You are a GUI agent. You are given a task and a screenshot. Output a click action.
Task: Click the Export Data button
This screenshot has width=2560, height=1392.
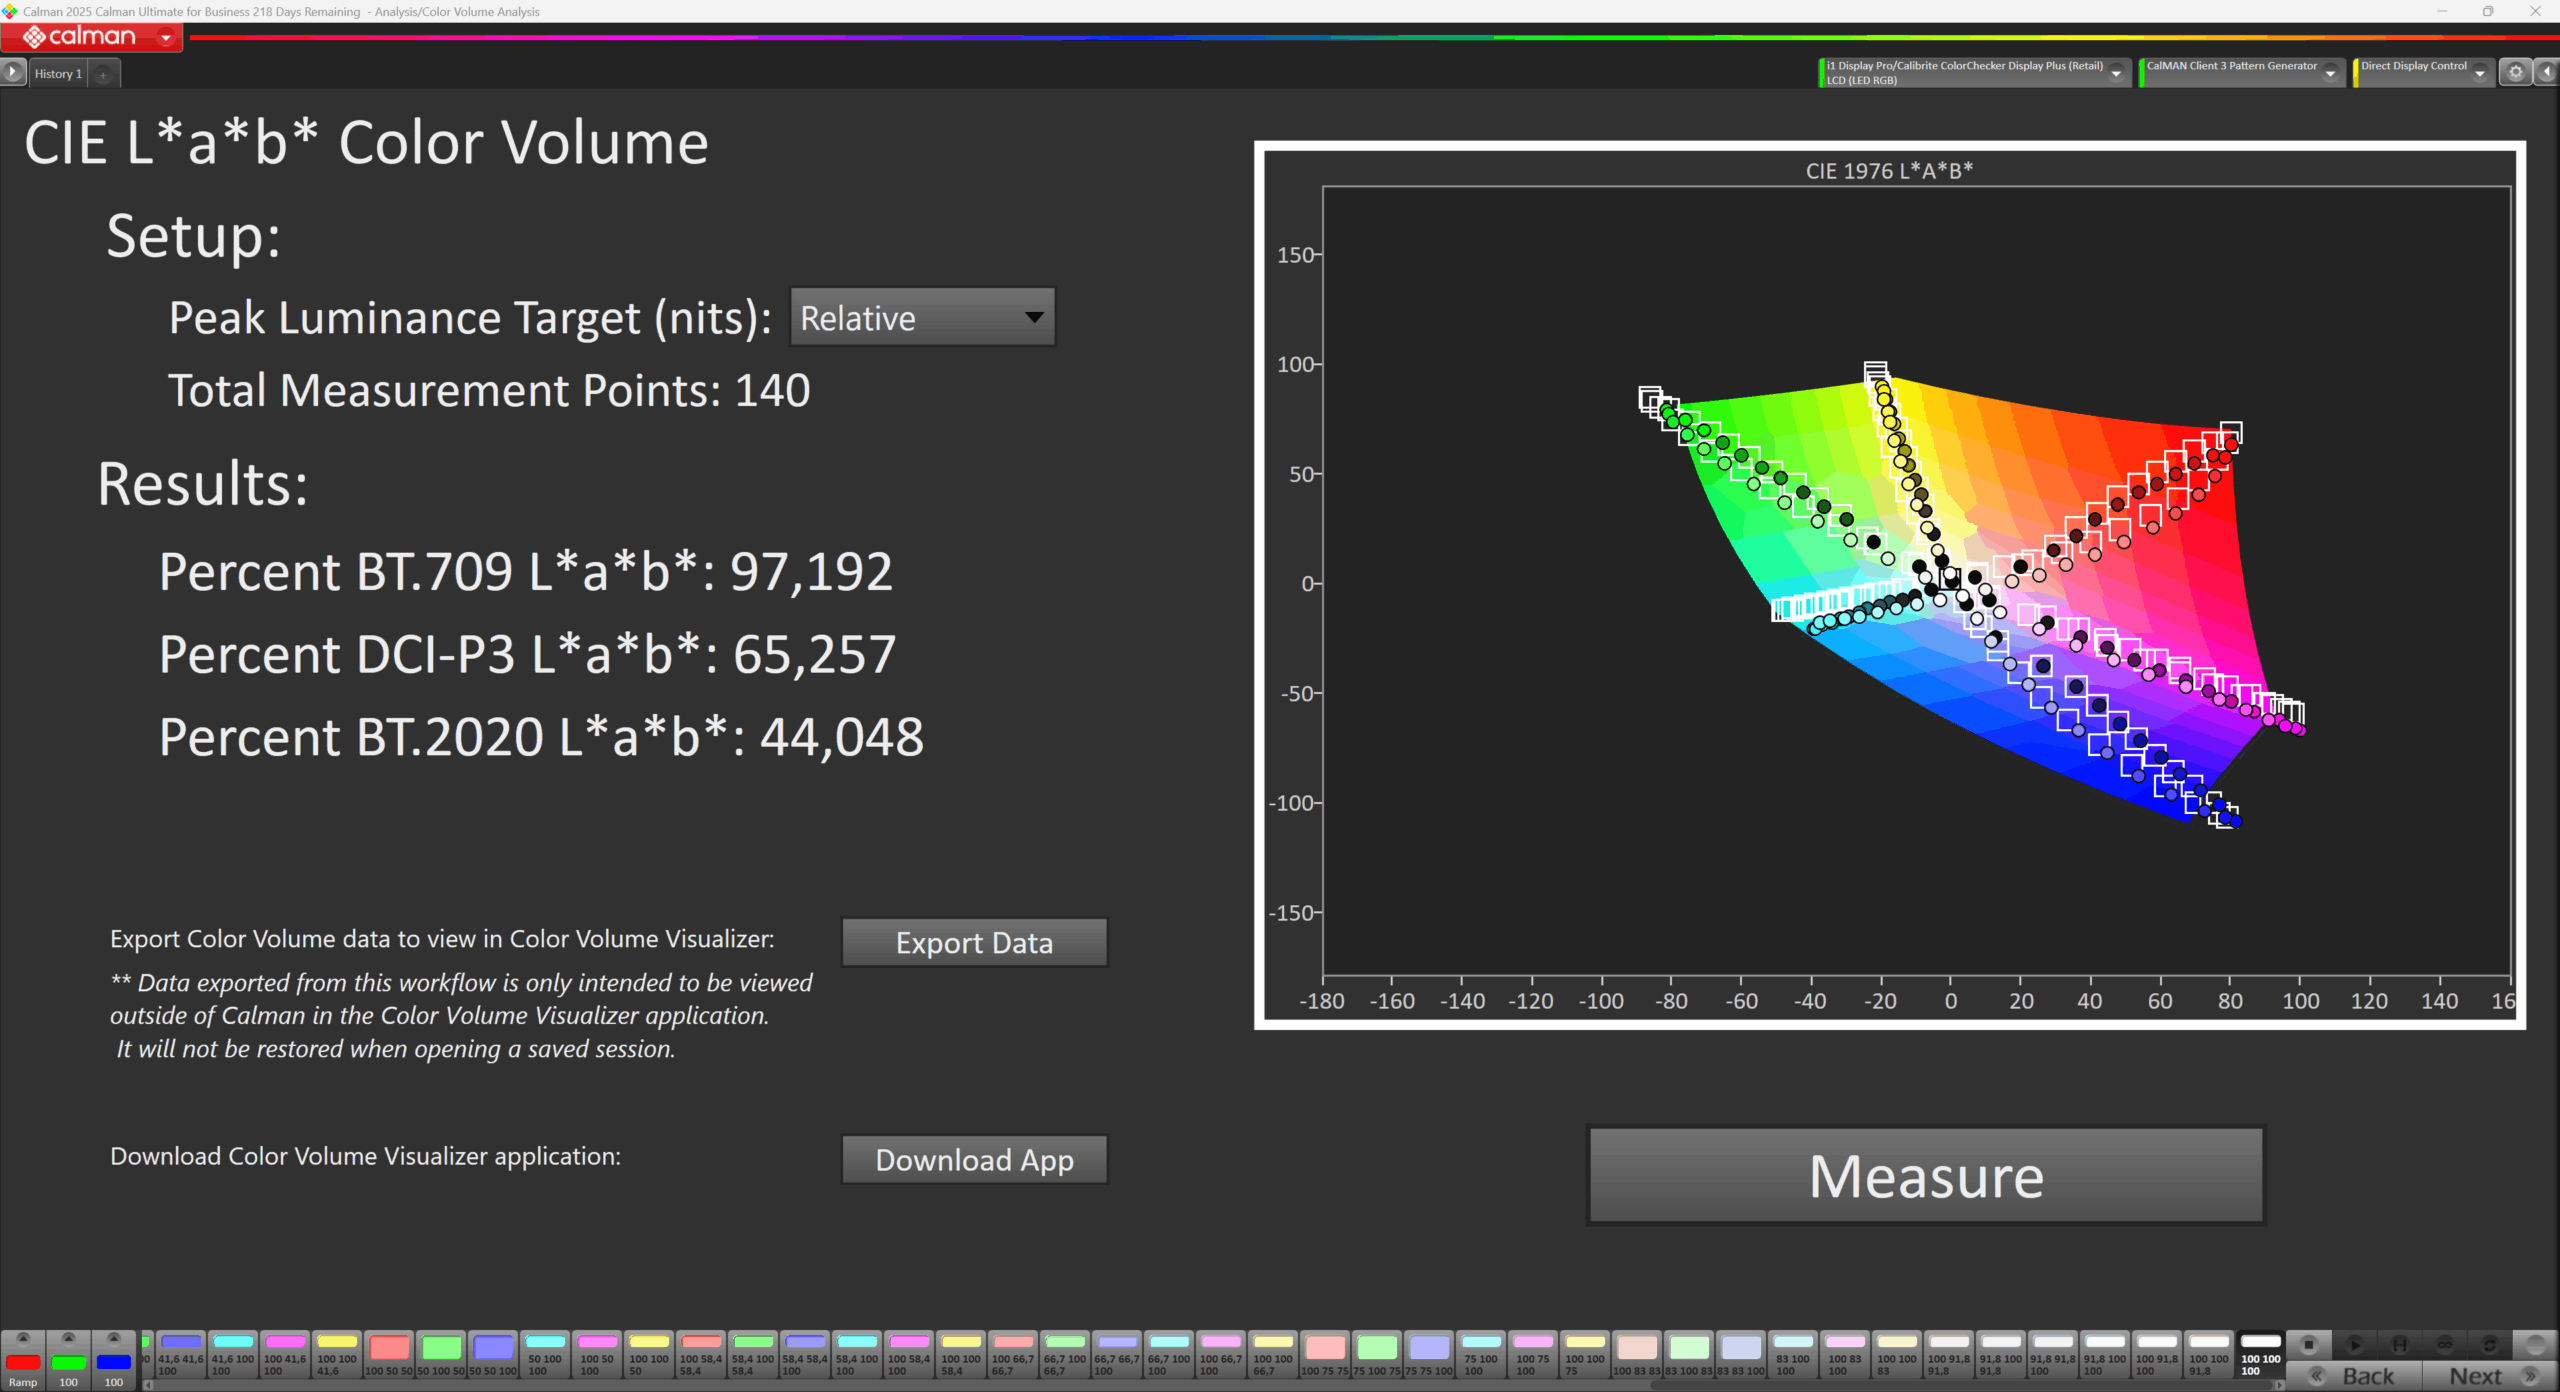tap(974, 943)
